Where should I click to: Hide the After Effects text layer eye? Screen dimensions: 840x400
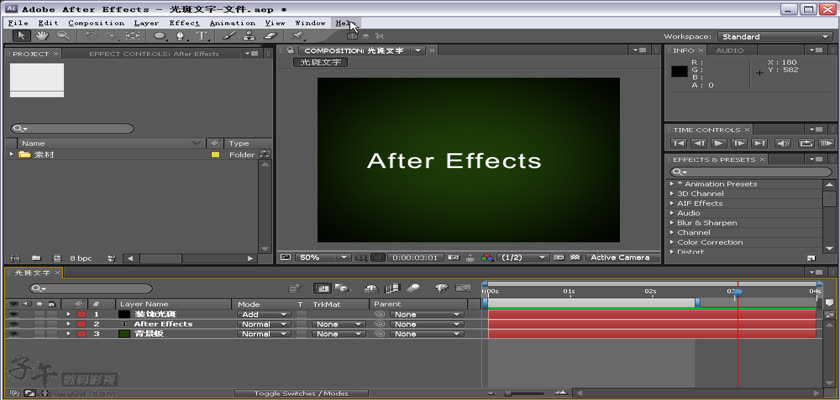point(13,324)
